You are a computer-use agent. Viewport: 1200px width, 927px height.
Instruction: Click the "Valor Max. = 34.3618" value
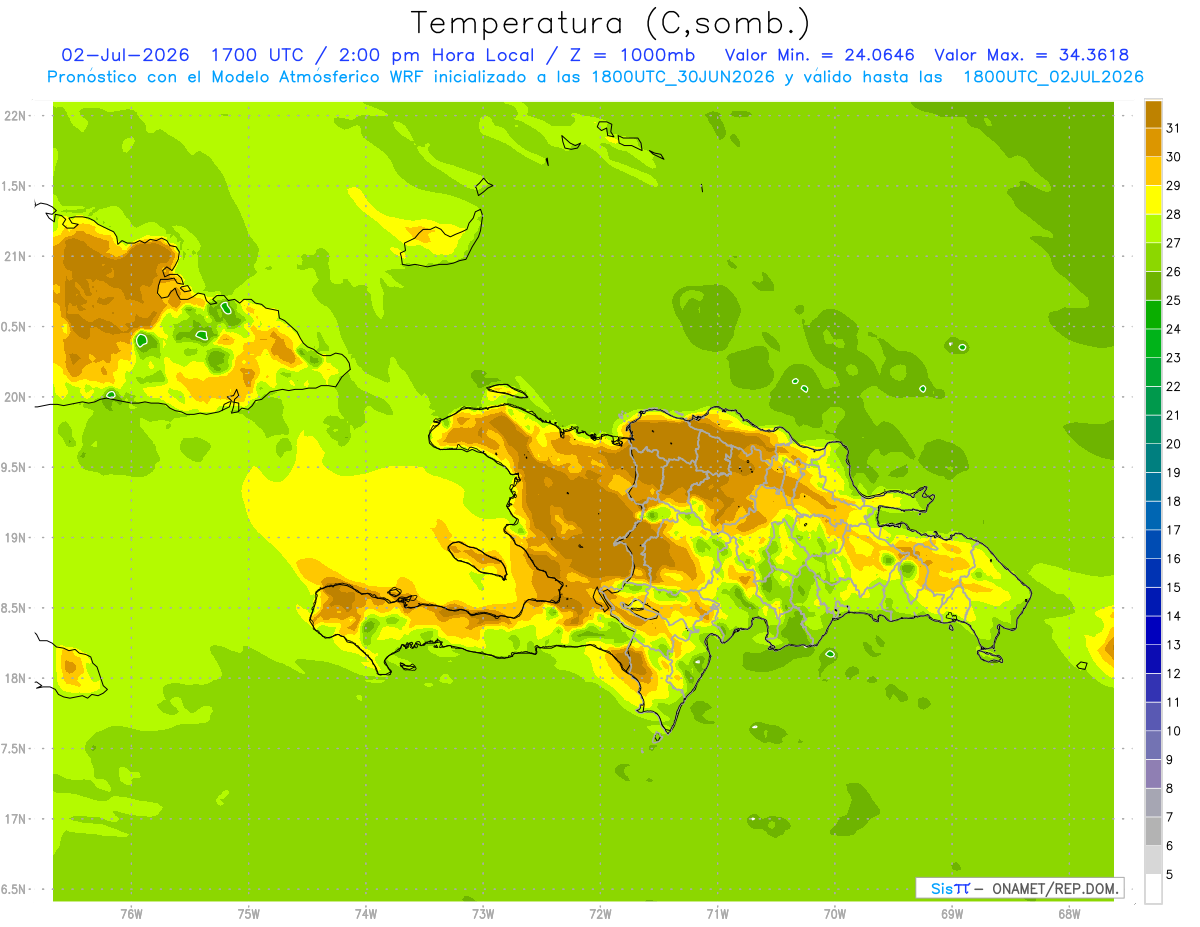1032,55
